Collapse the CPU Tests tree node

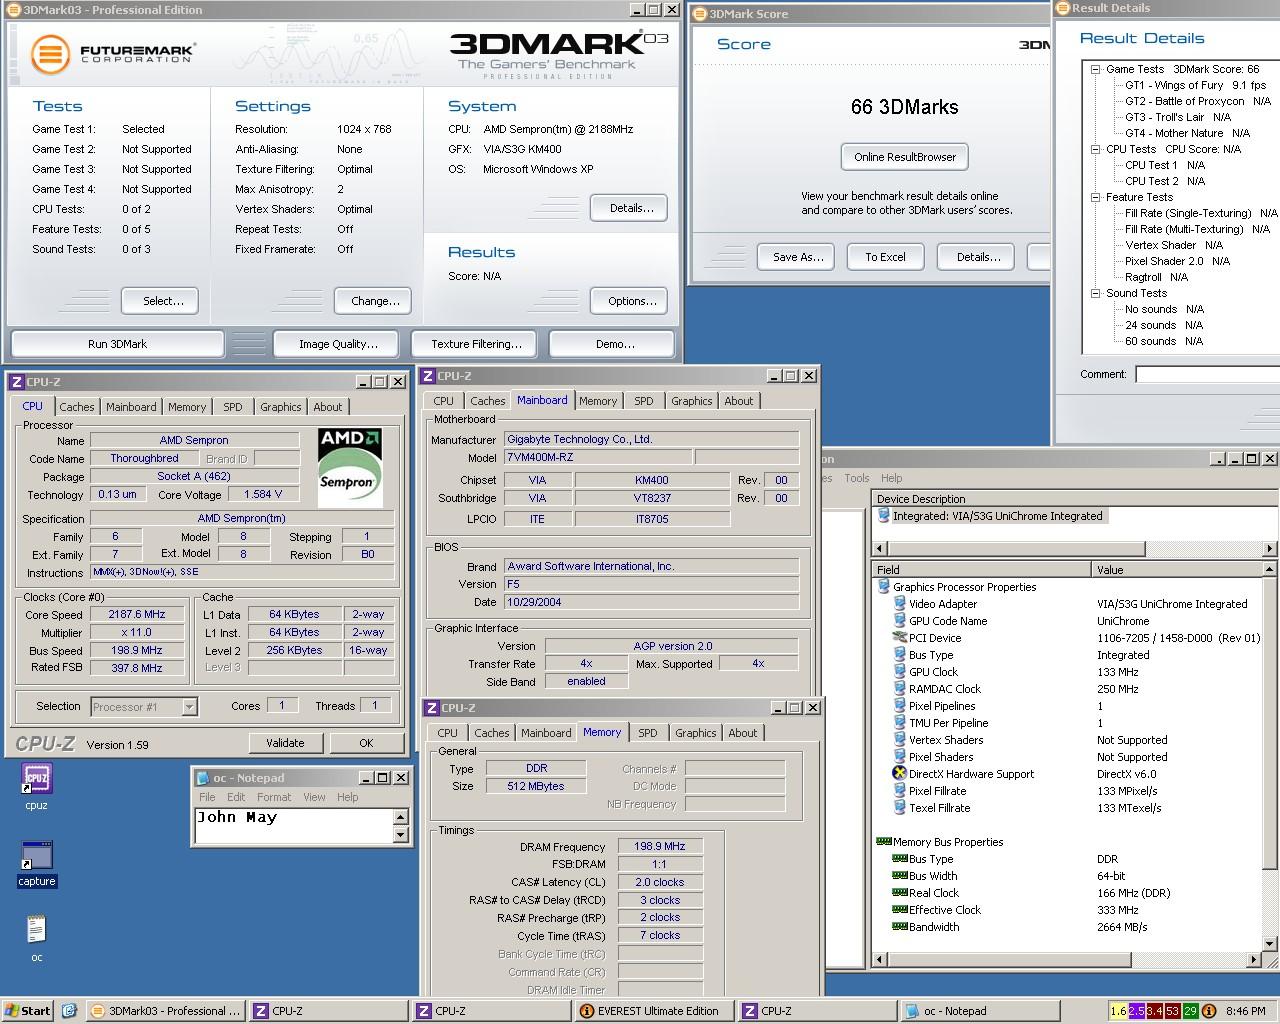(1095, 149)
